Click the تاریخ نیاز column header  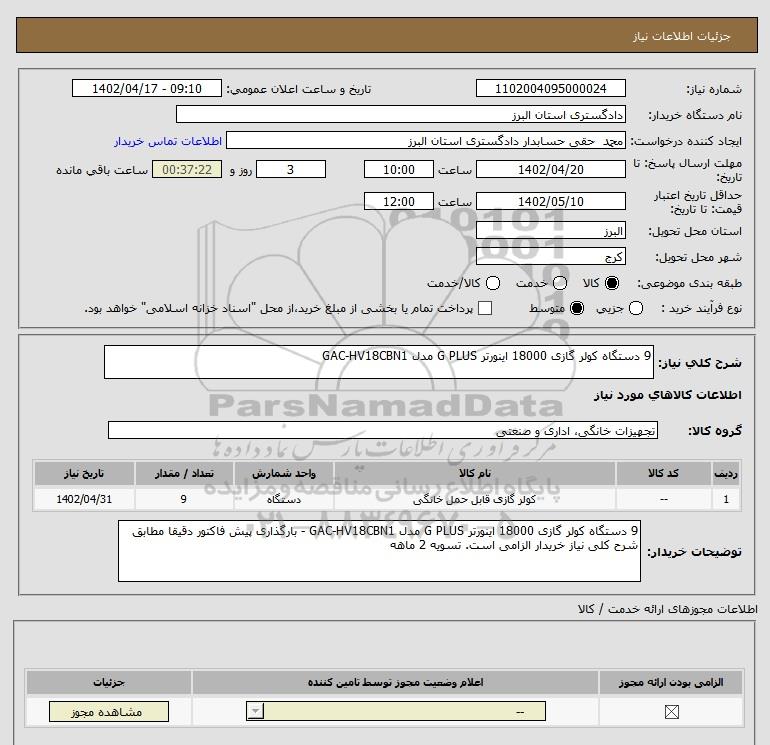coord(84,473)
